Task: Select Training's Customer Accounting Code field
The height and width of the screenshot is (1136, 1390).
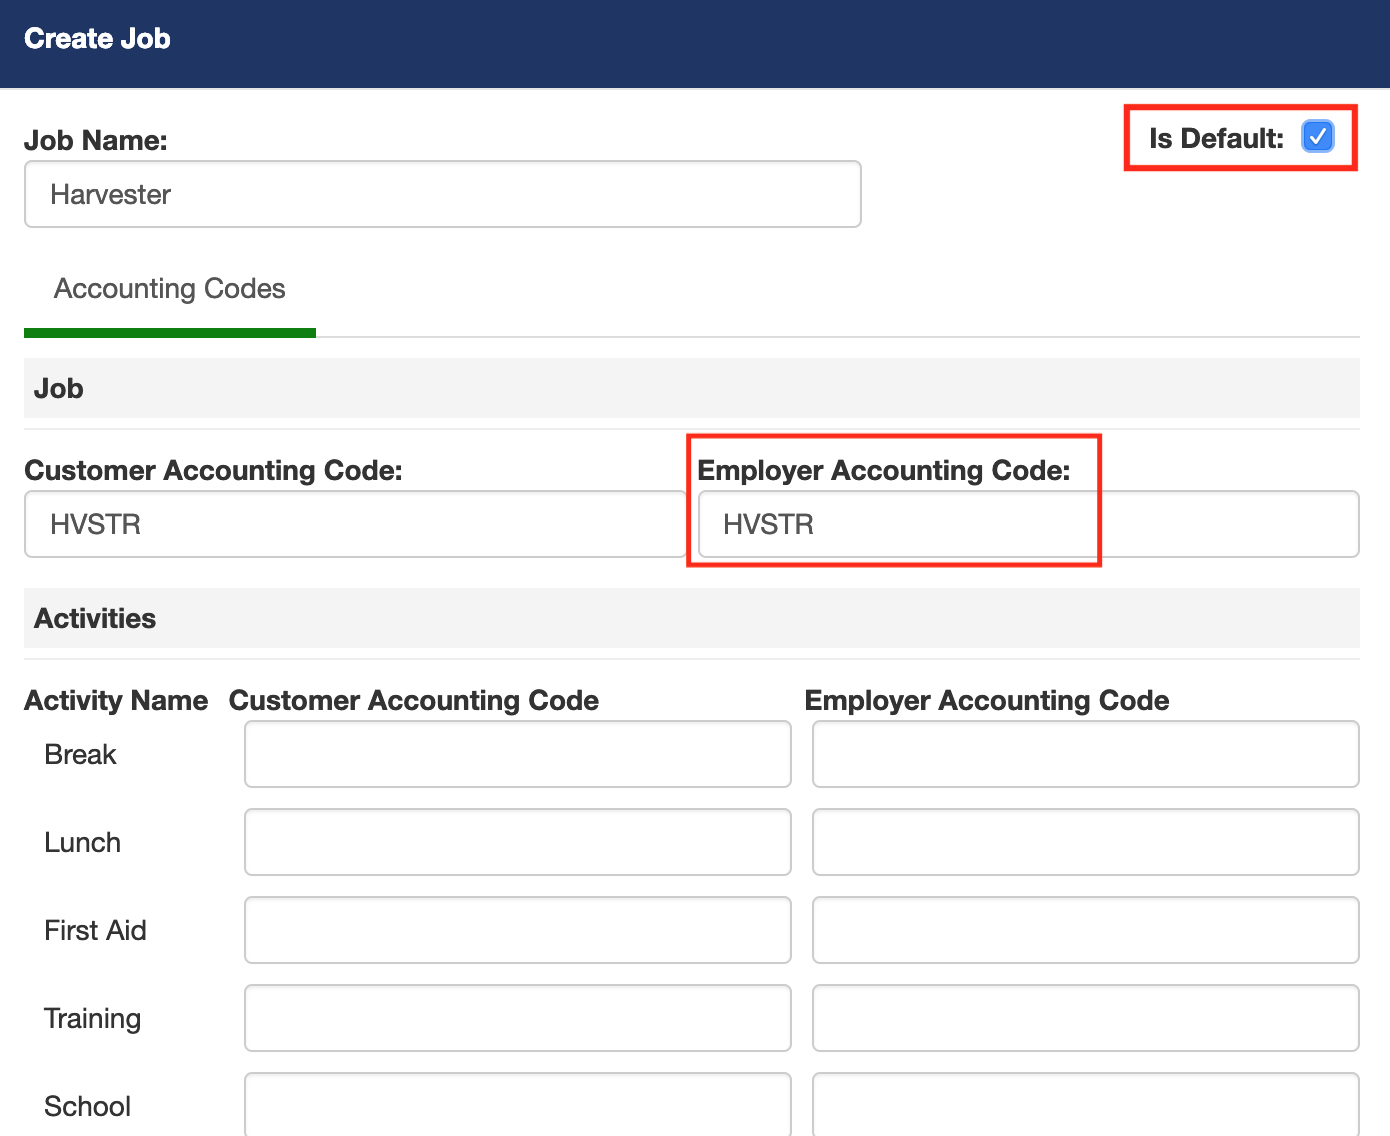Action: (517, 1018)
